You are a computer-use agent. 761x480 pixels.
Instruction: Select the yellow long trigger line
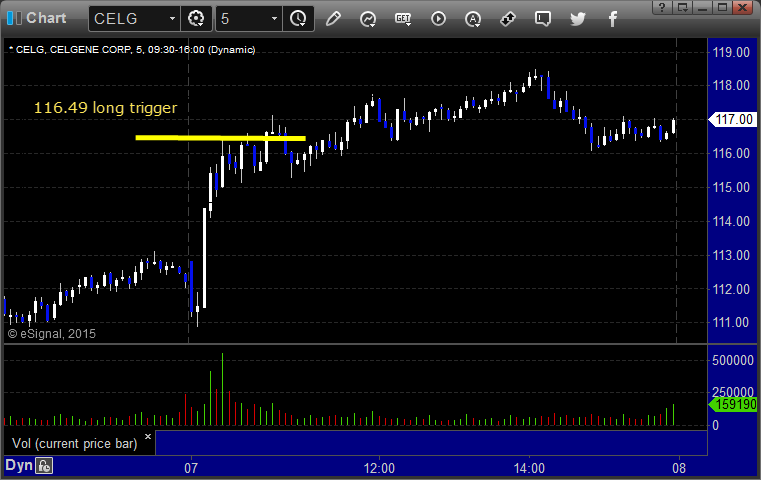click(x=220, y=138)
